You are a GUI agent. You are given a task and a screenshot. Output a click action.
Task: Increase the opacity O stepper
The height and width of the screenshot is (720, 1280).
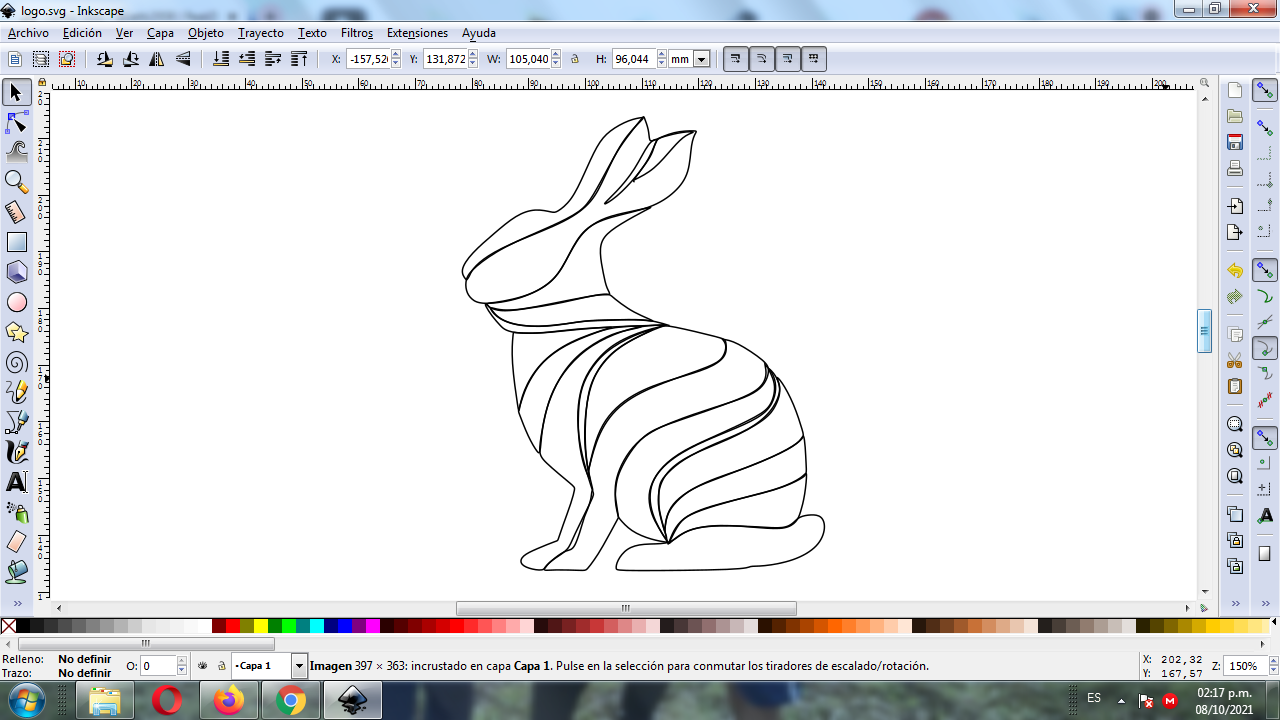[182, 661]
